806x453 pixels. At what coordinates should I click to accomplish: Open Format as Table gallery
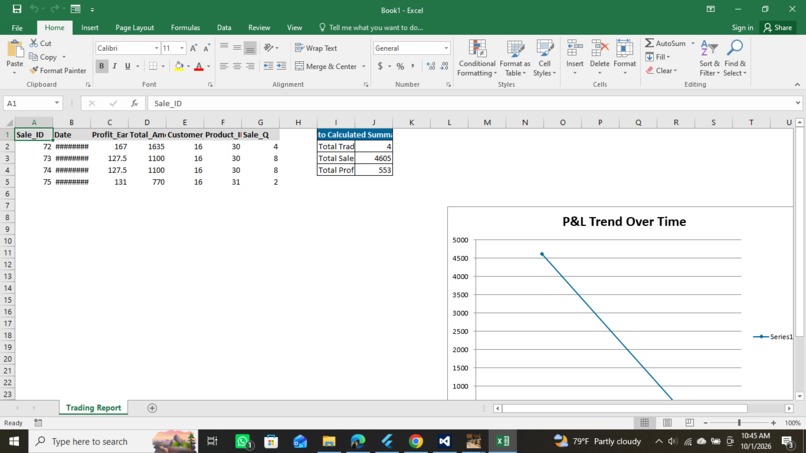coord(515,58)
